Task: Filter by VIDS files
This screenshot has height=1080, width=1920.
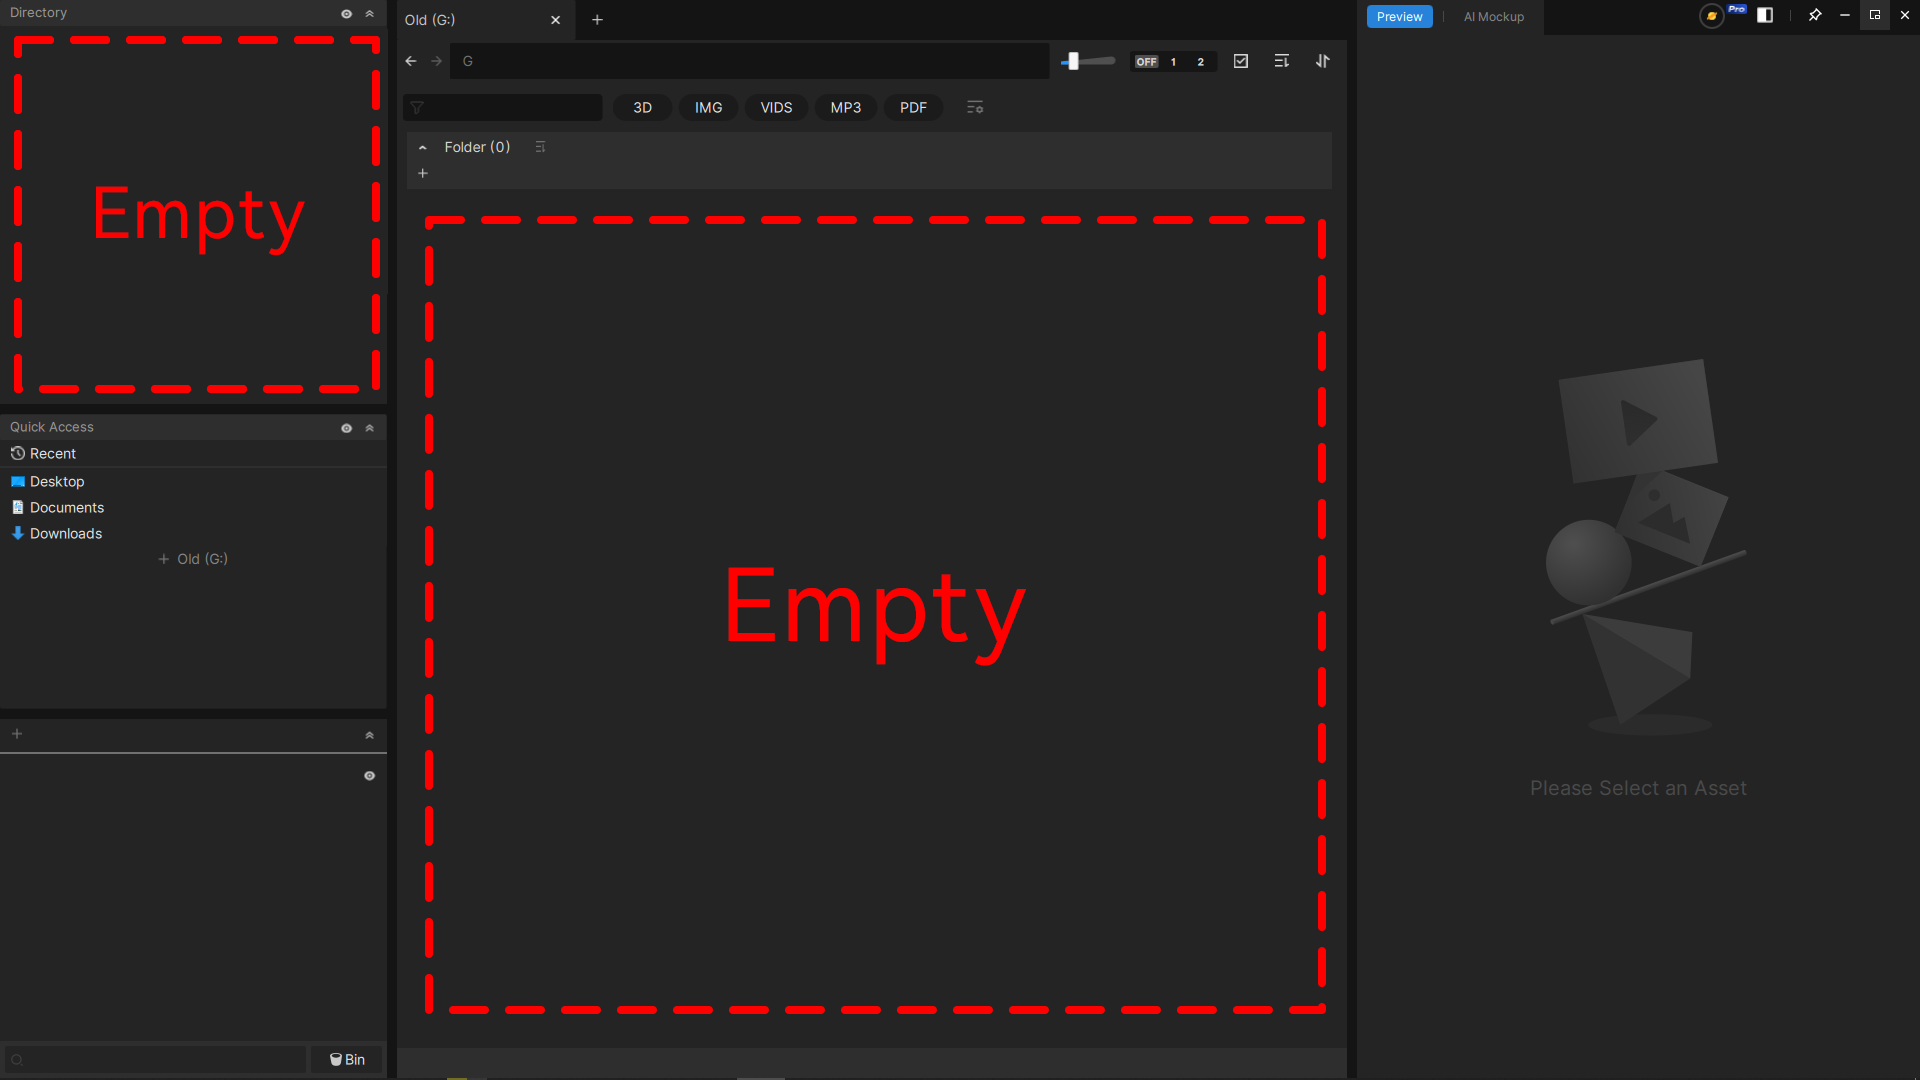Action: pyautogui.click(x=776, y=108)
